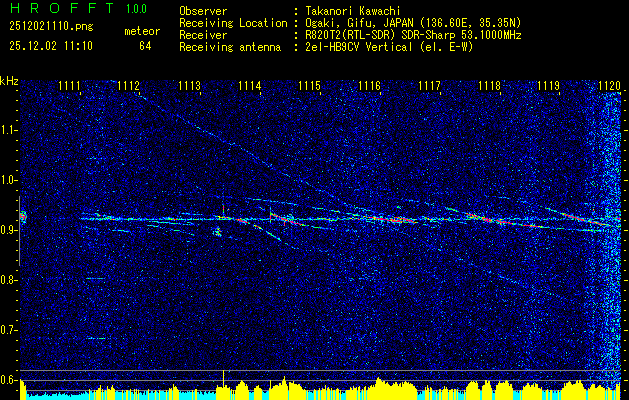Image resolution: width=629 pixels, height=400 pixels.
Task: Click the 0.8 kHz frequency label
Action: 9,280
